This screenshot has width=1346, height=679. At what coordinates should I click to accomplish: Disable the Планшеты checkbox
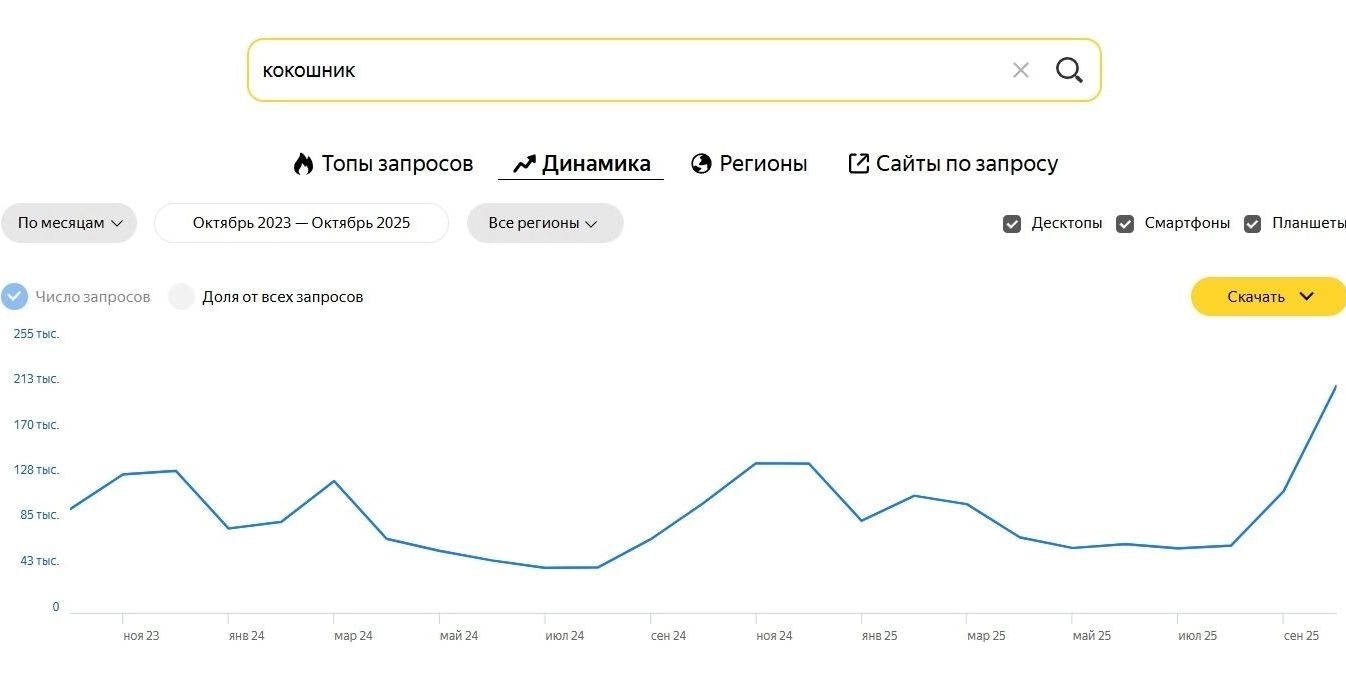[x=1252, y=224]
